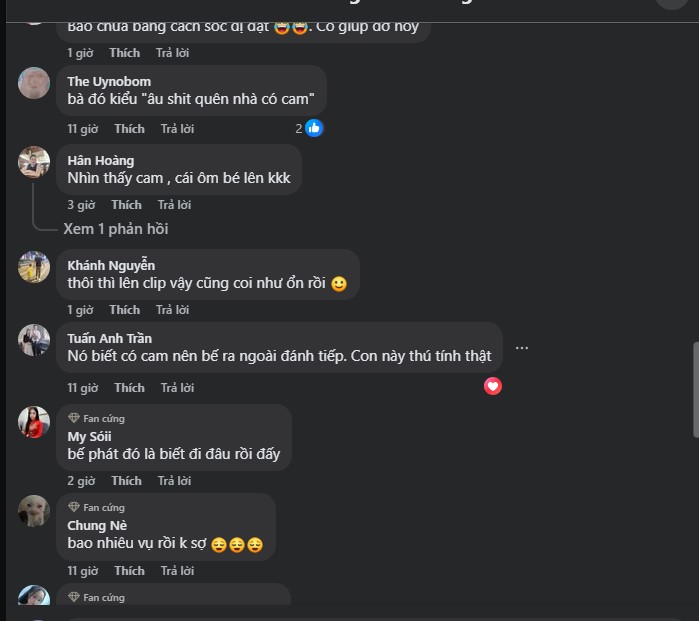This screenshot has width=699, height=621.
Task: Click Khánh Nguyễn's profile avatar
Action: tap(34, 267)
